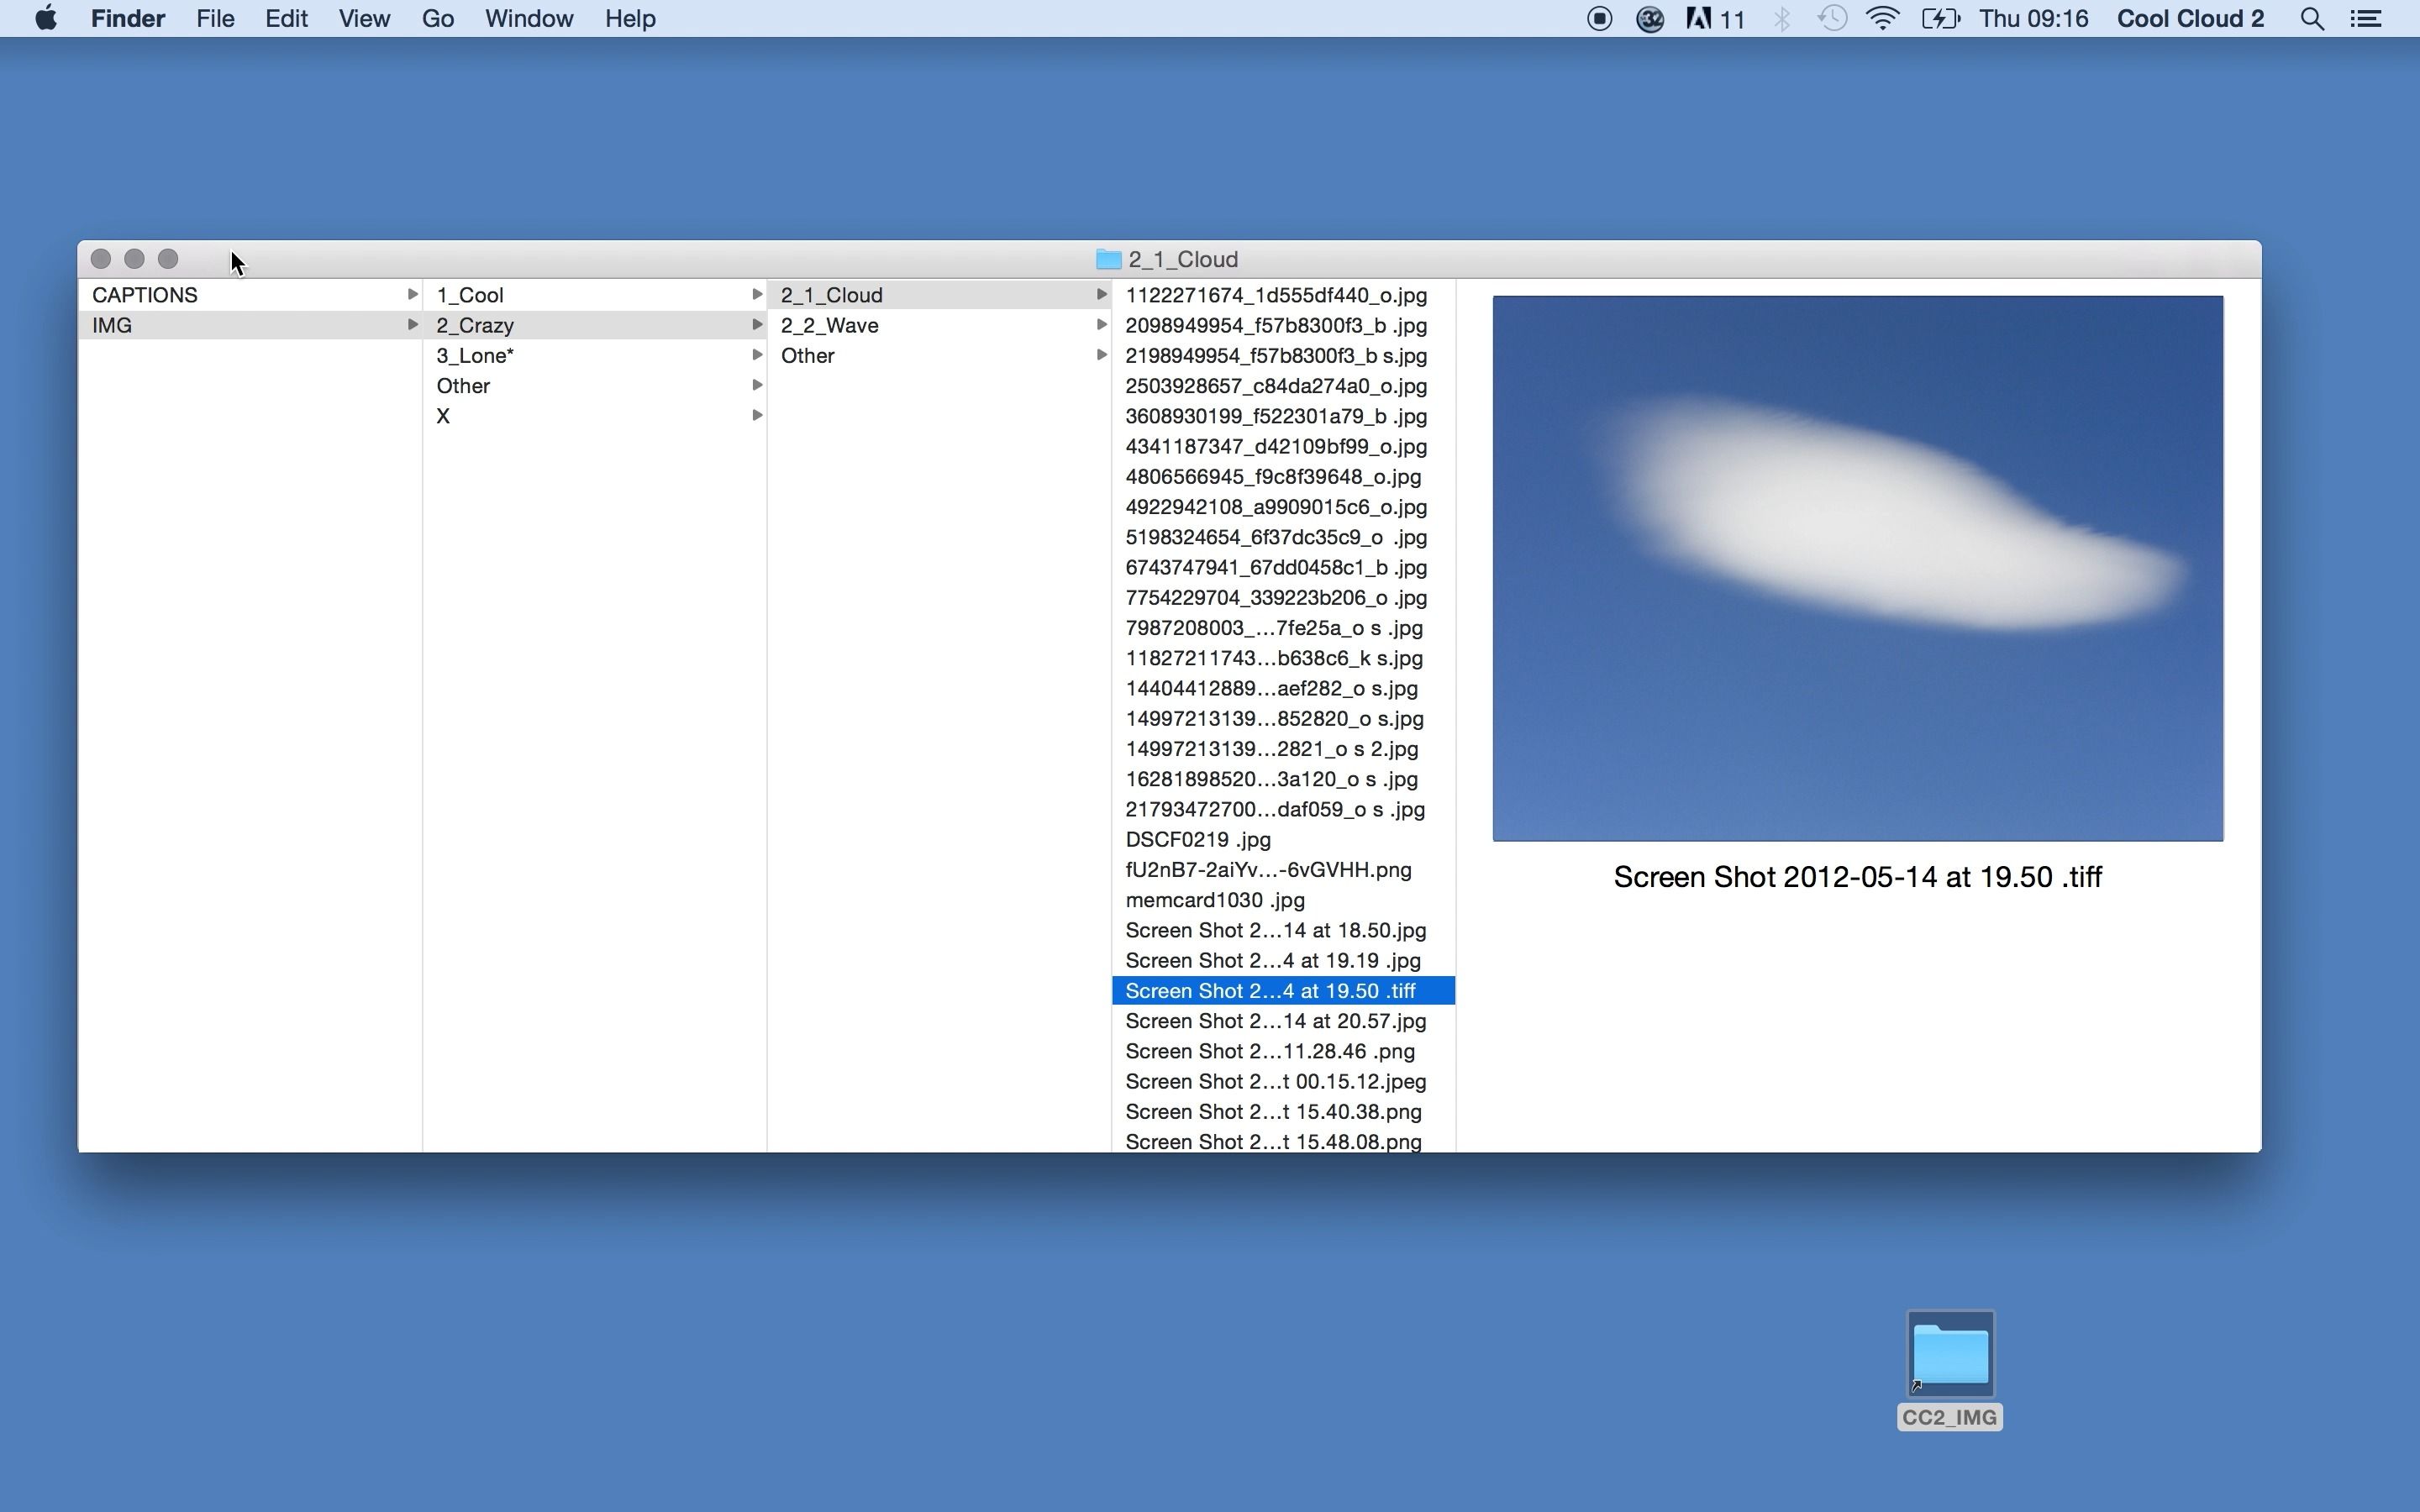Click the cloud preview image
Viewport: 2420px width, 1512px height.
coord(1857,568)
